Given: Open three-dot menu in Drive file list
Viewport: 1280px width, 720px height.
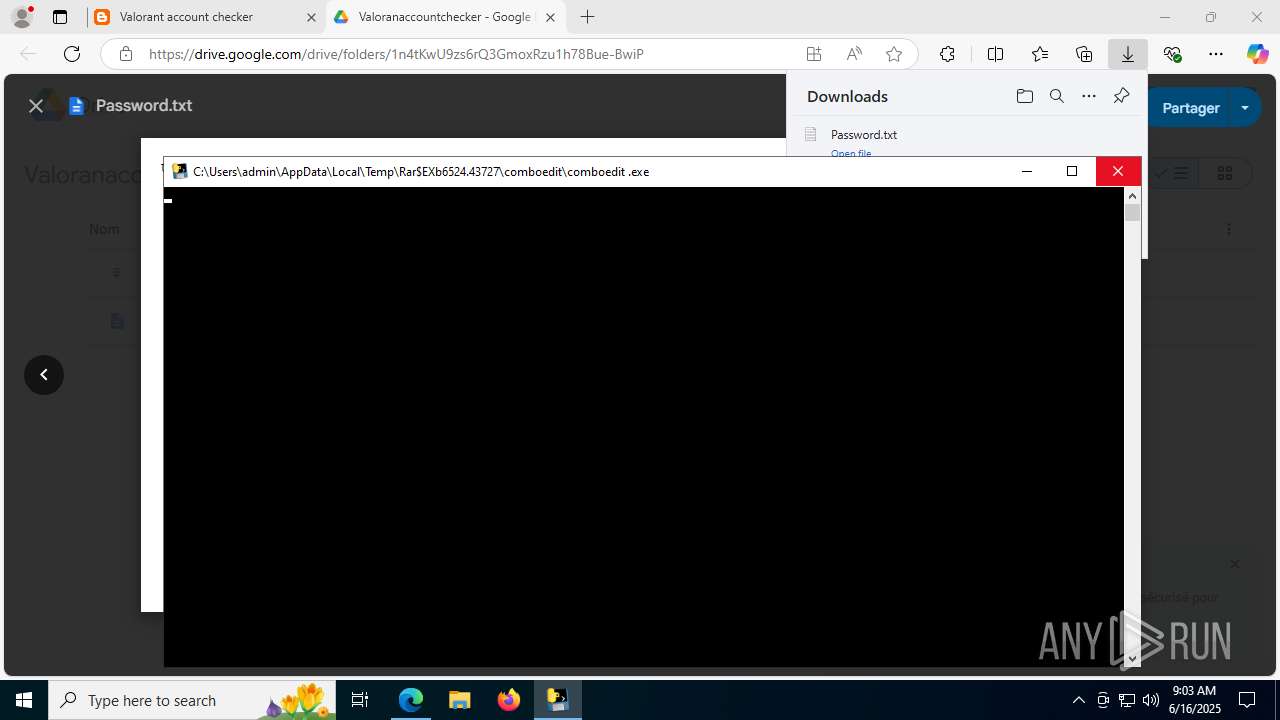Looking at the screenshot, I should coord(1229,229).
